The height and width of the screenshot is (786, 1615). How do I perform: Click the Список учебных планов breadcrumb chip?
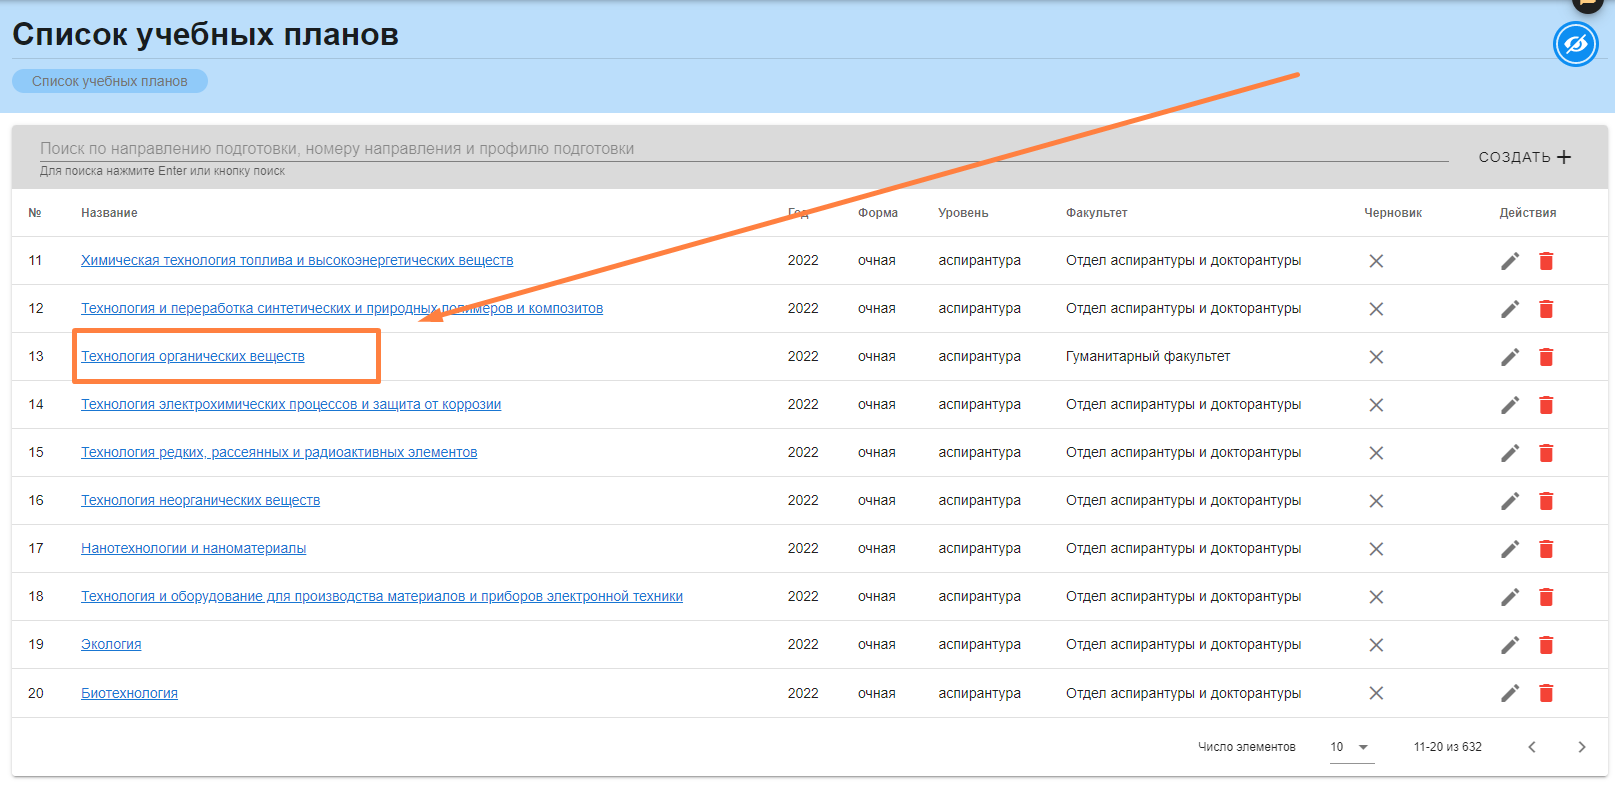click(110, 81)
